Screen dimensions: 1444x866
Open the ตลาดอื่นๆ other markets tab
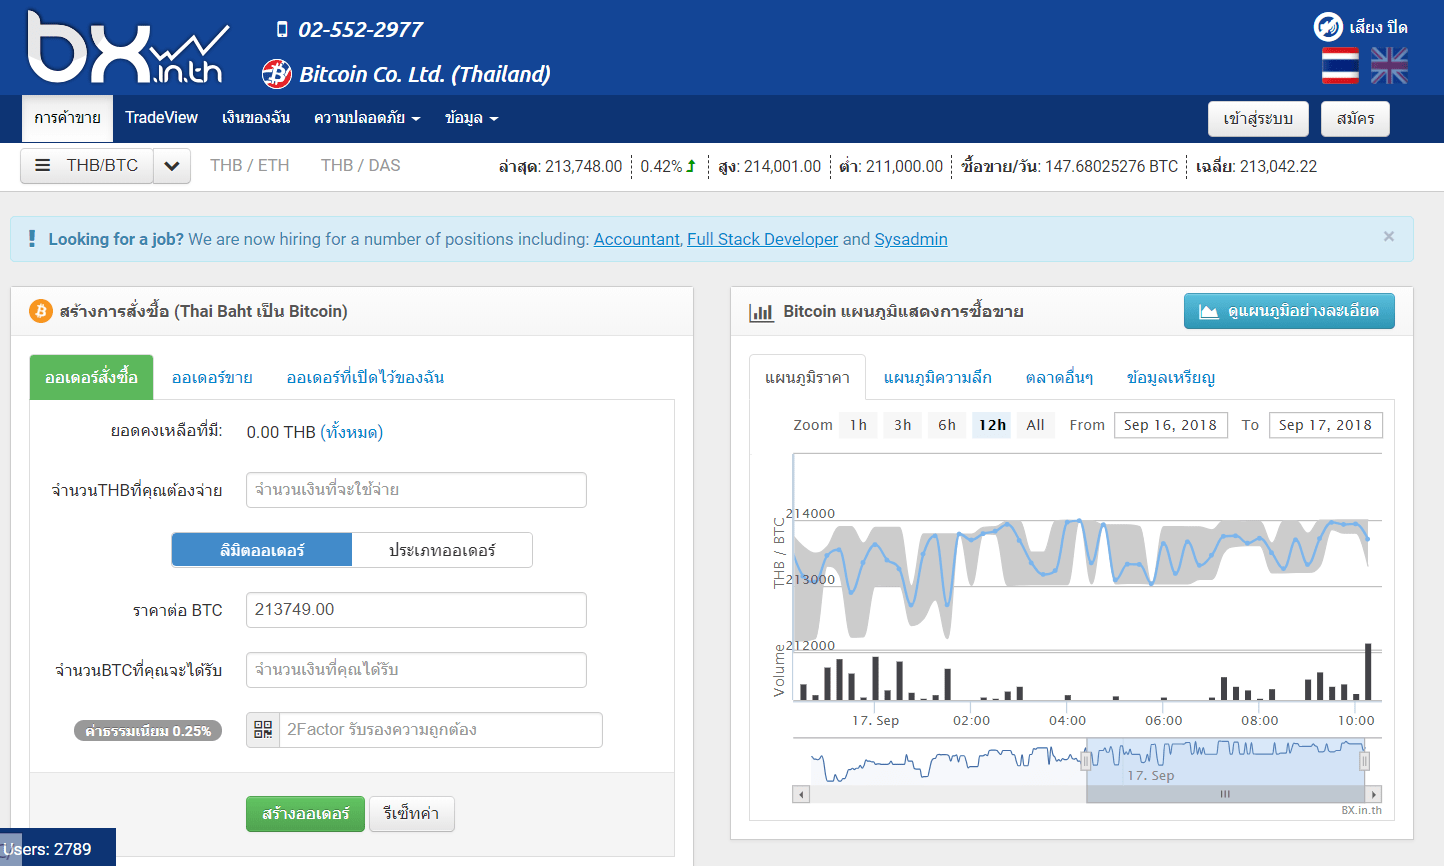pyautogui.click(x=1059, y=377)
